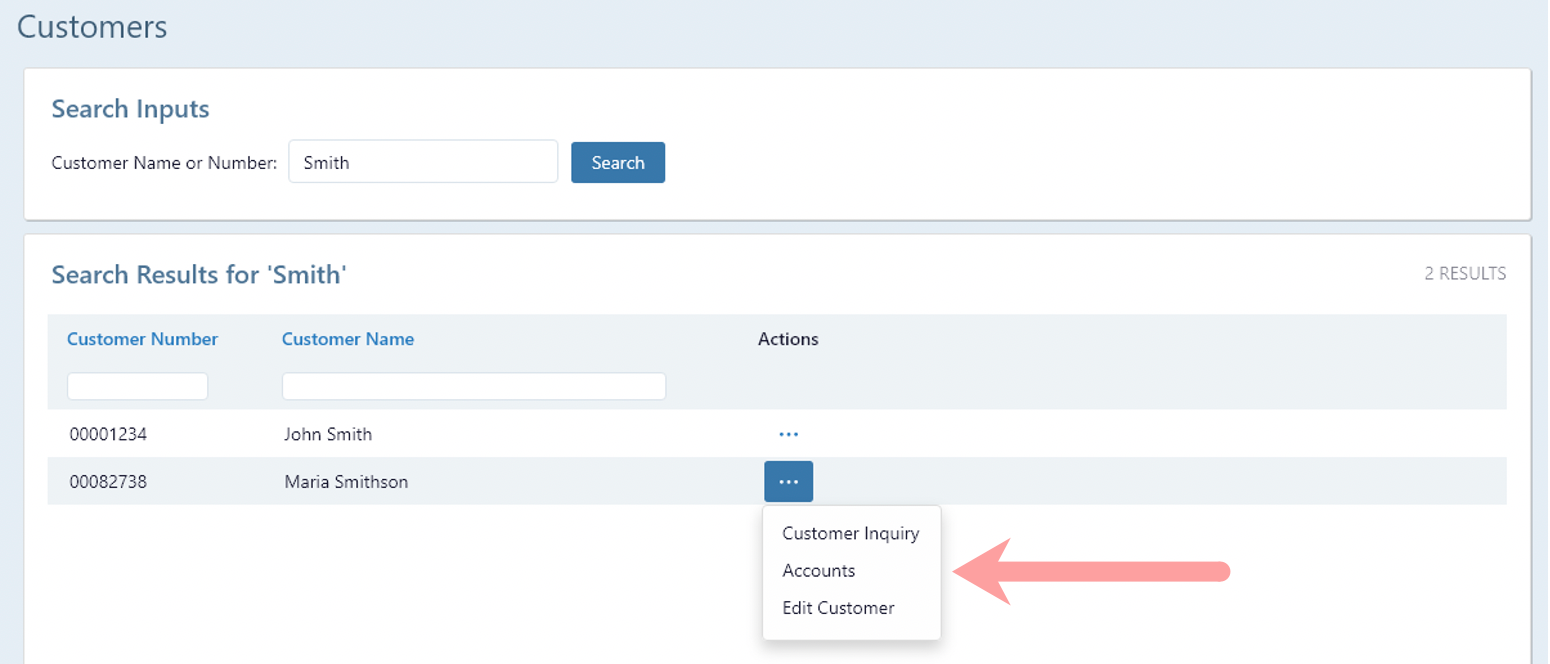Image resolution: width=1550 pixels, height=664 pixels.
Task: Click the Customer Name or Number label
Action: tap(164, 163)
